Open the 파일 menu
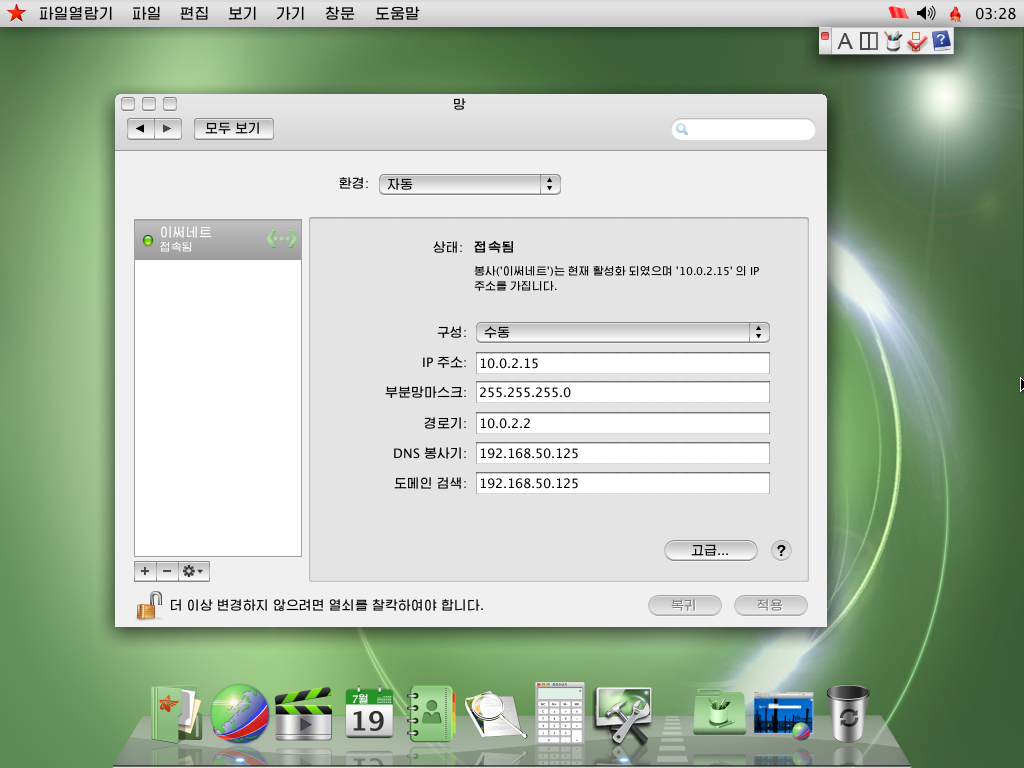This screenshot has height=768, width=1024. 146,13
